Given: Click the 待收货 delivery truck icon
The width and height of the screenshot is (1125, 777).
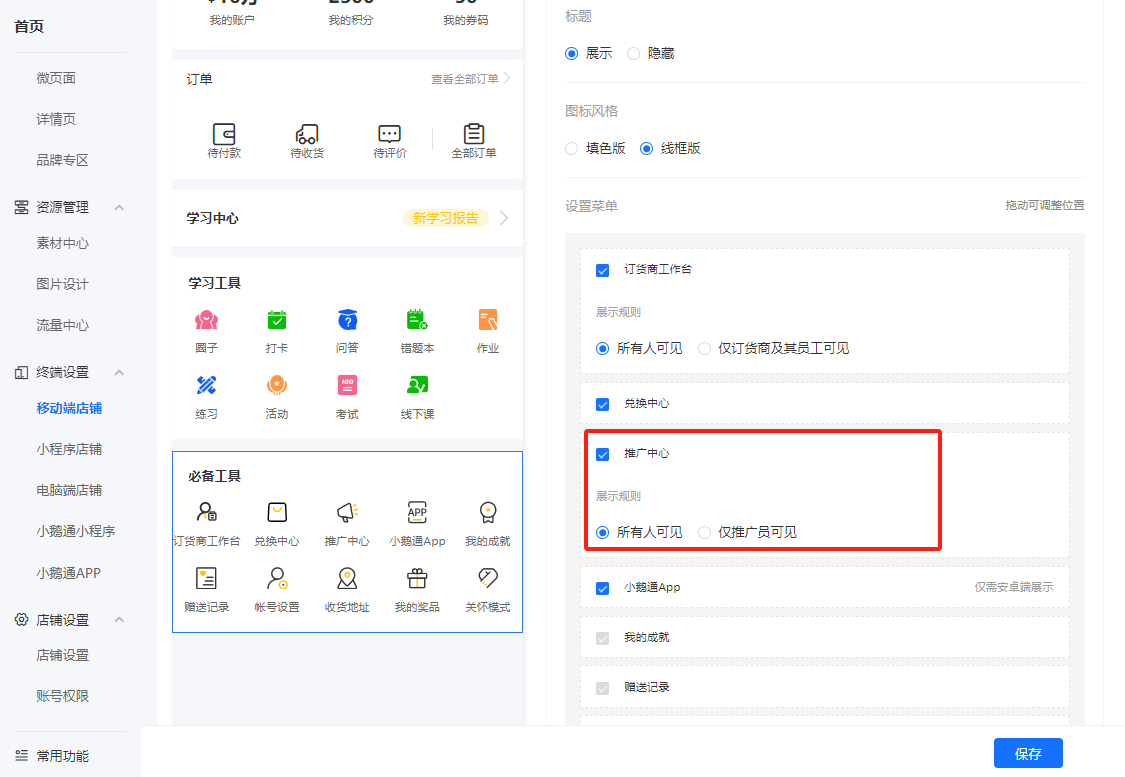Looking at the screenshot, I should tap(307, 134).
